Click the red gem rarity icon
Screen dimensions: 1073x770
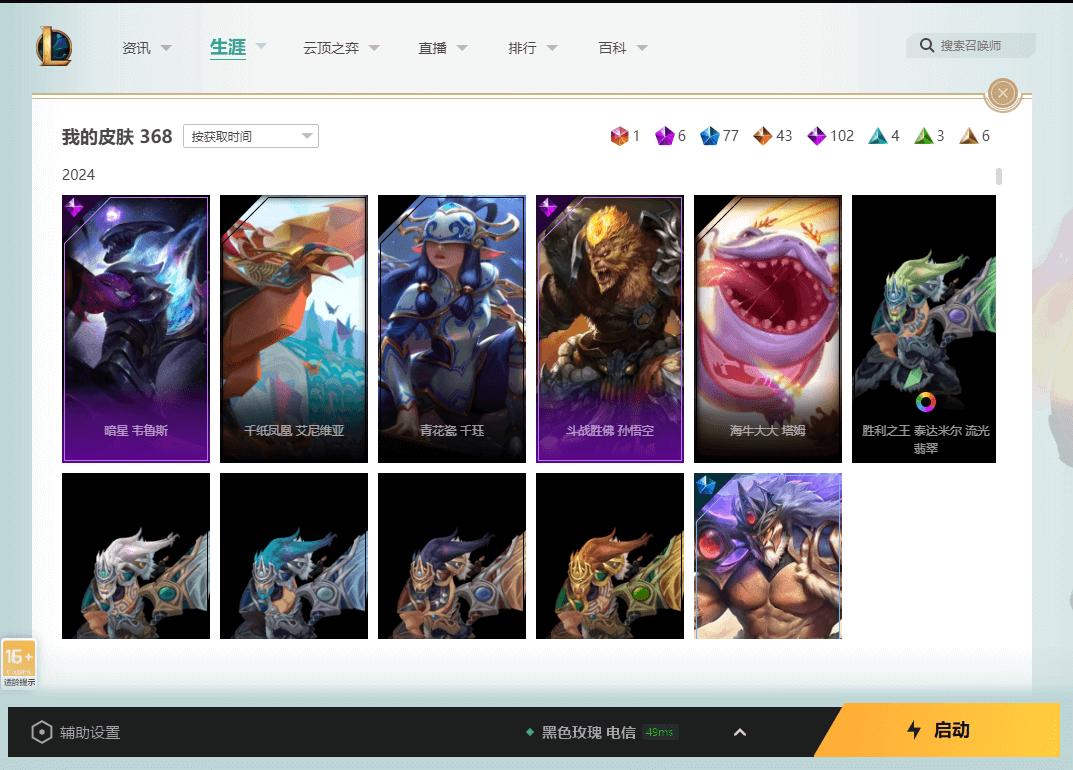(619, 136)
